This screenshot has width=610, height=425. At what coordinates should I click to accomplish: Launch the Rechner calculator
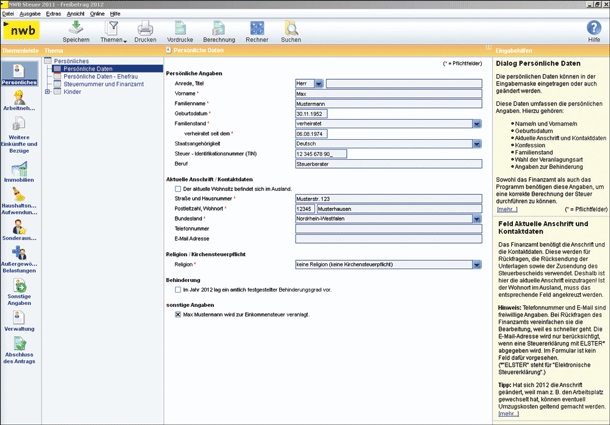click(x=257, y=28)
